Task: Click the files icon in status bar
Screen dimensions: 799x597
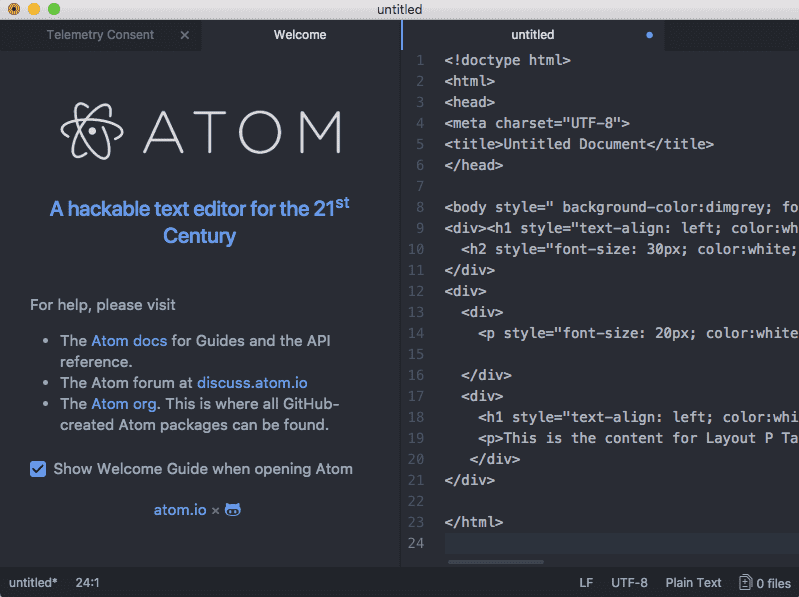Action: click(x=745, y=582)
